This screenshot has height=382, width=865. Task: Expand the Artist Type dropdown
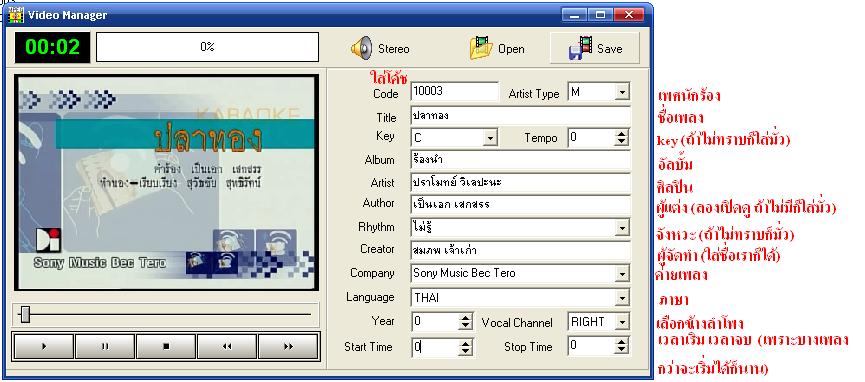tap(622, 92)
